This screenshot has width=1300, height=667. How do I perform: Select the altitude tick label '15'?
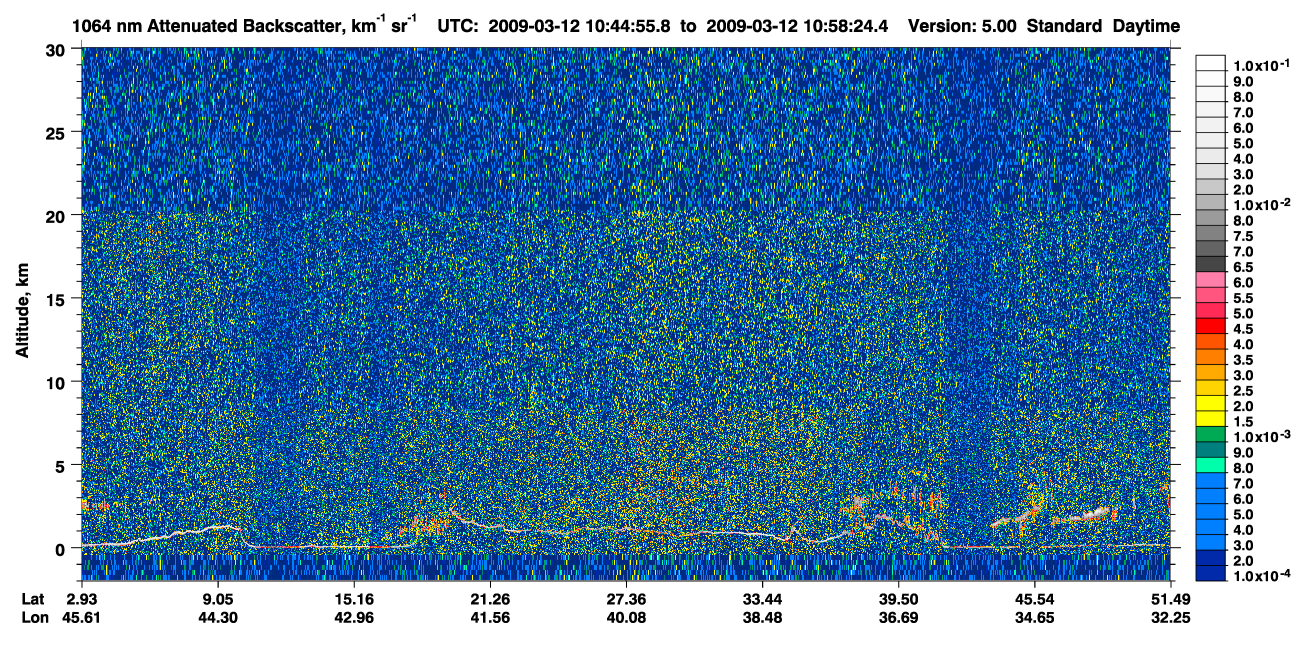pyautogui.click(x=58, y=298)
